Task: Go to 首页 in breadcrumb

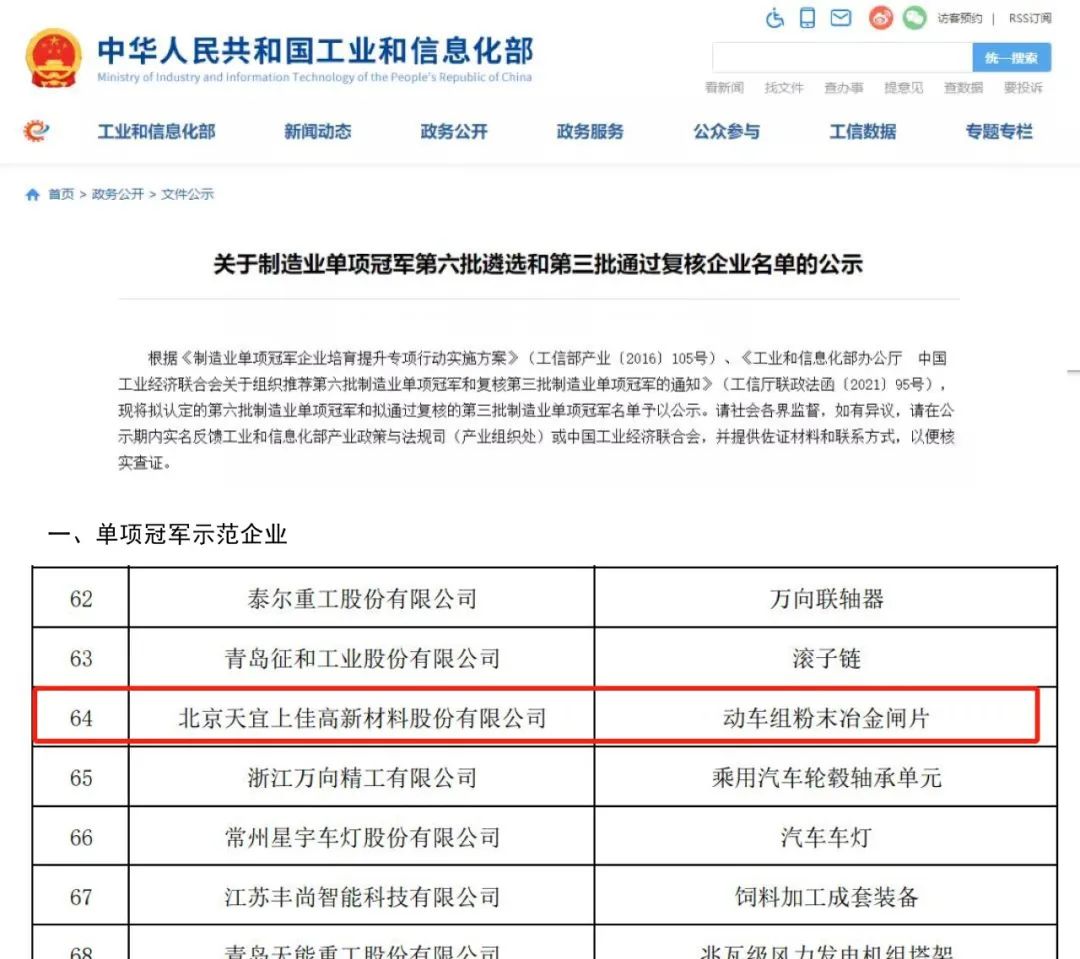Action: pos(61,194)
